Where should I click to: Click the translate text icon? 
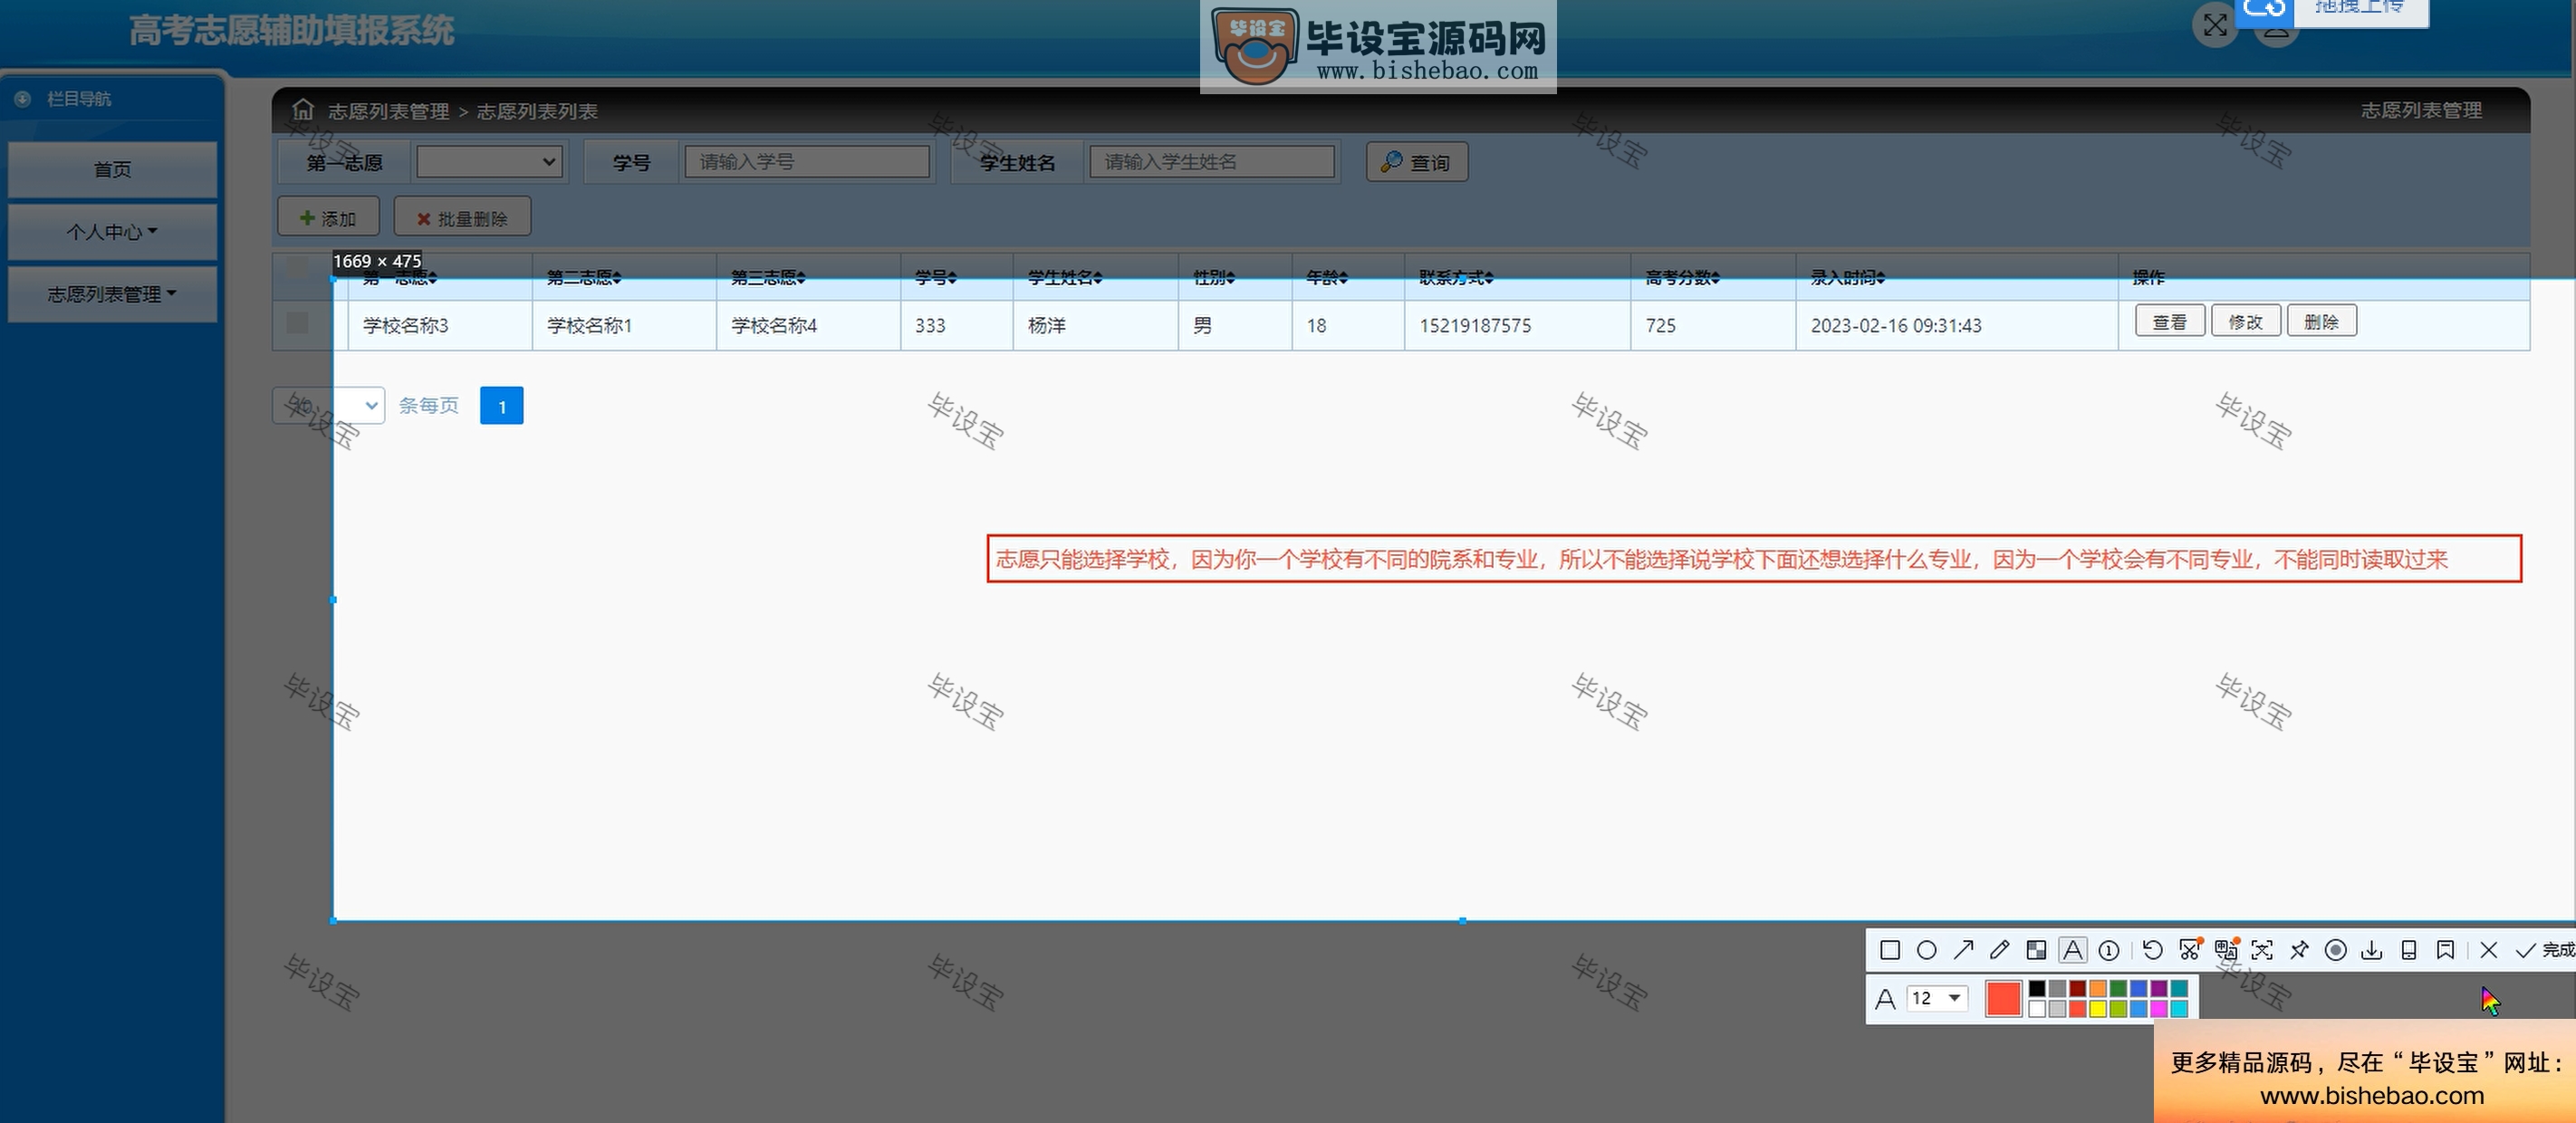click(x=2226, y=950)
